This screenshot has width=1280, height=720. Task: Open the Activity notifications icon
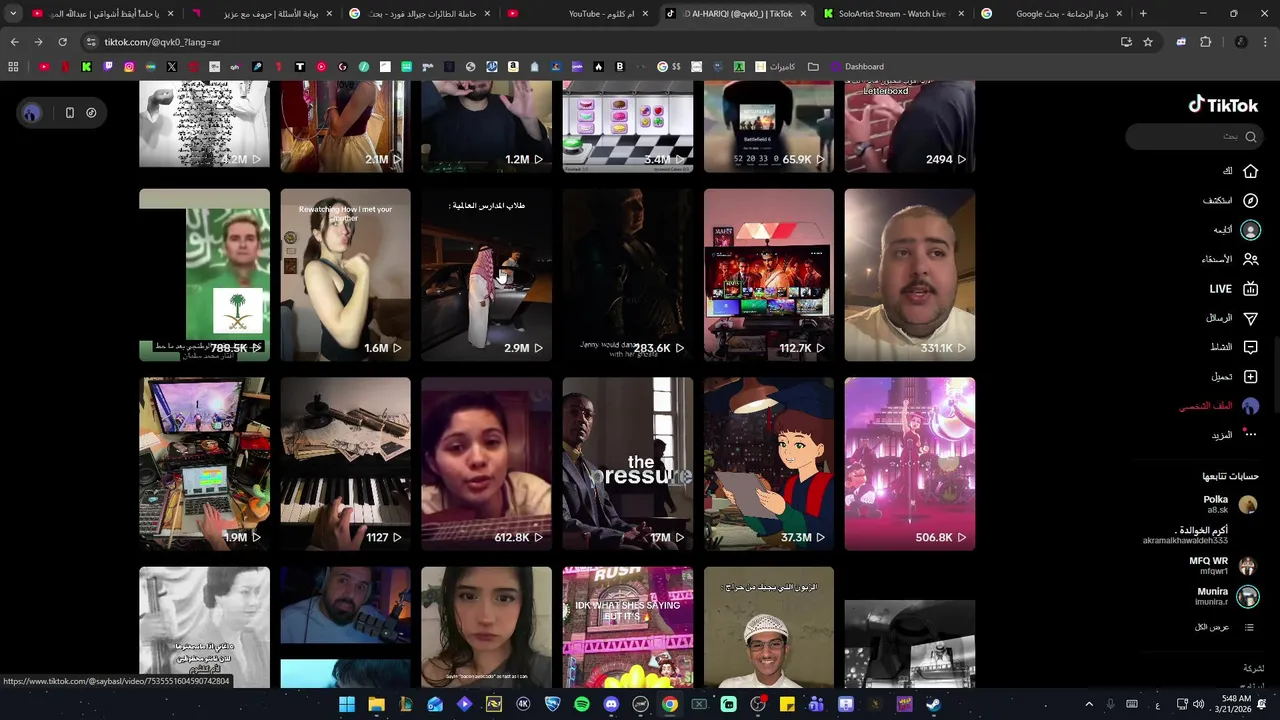pos(1250,347)
